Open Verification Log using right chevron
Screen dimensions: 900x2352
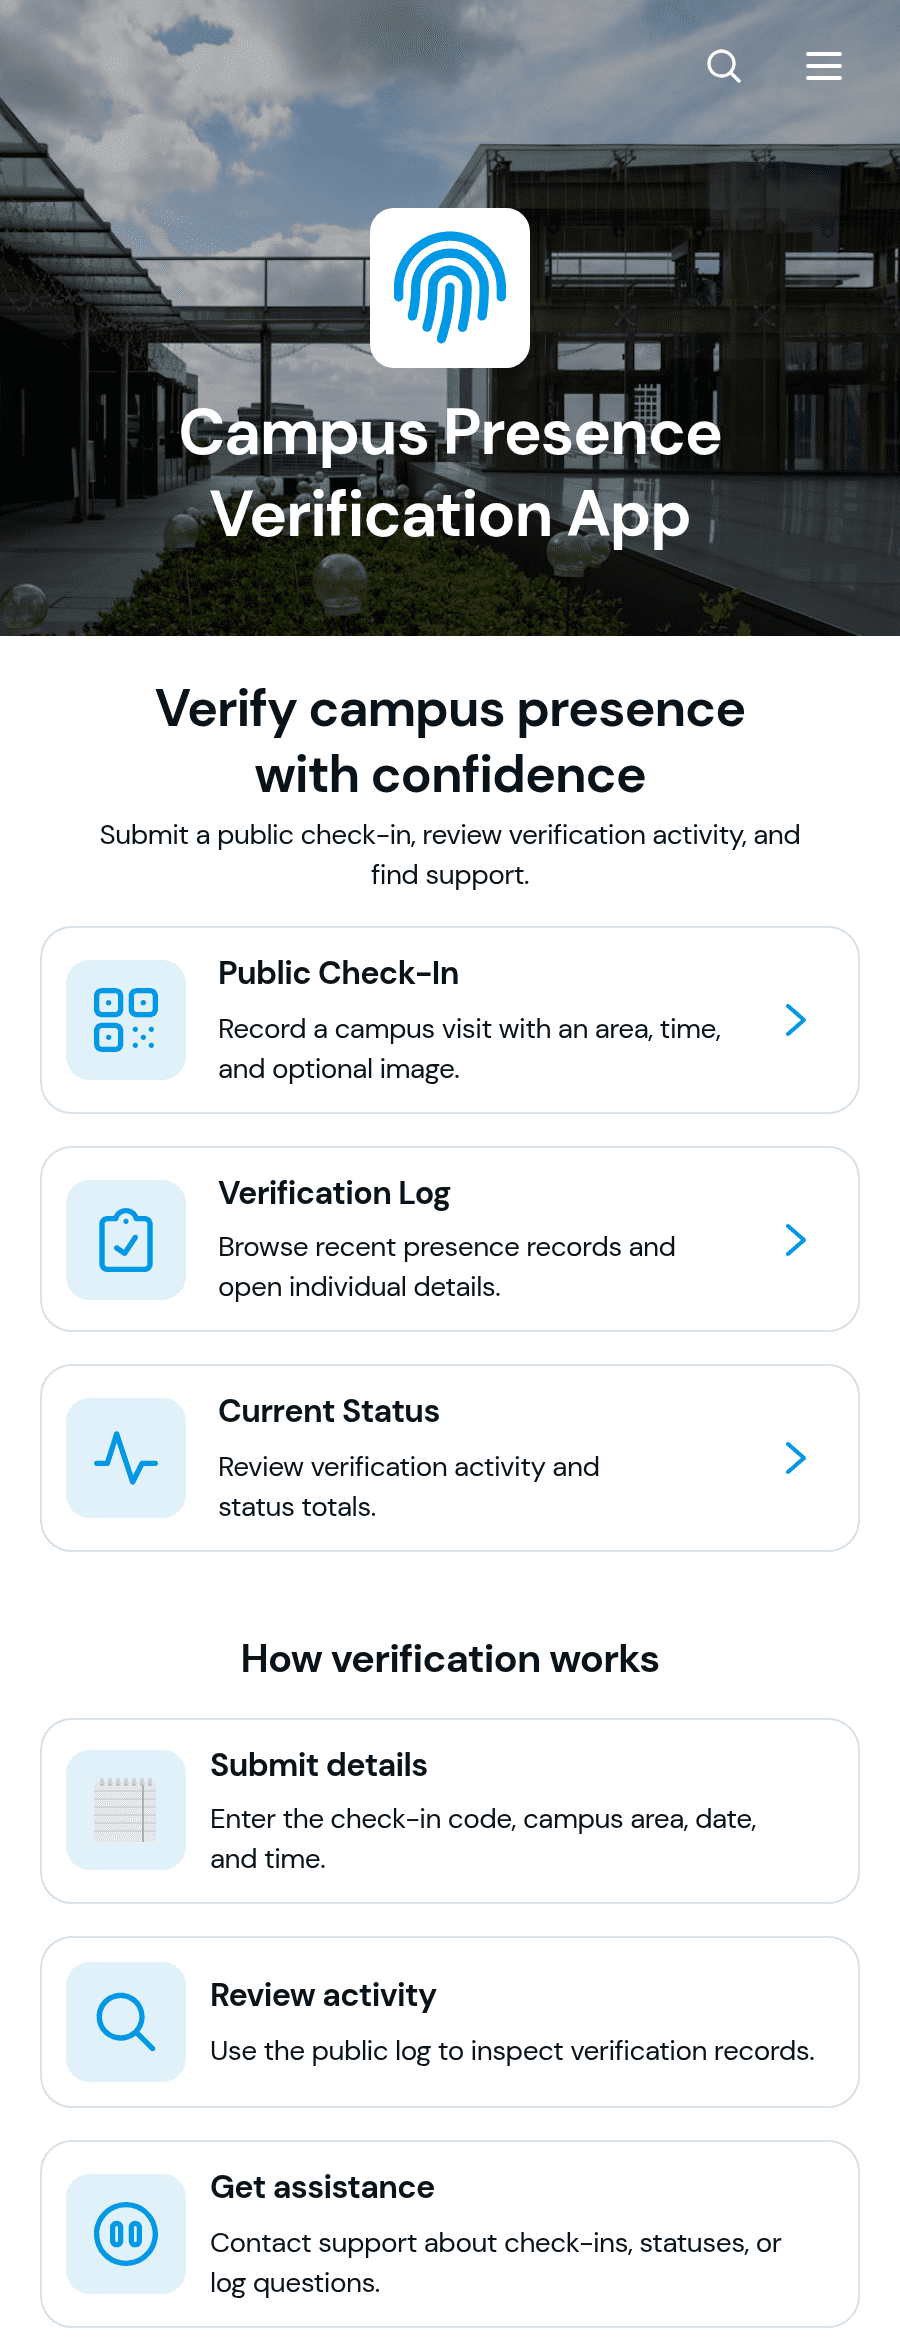point(796,1240)
